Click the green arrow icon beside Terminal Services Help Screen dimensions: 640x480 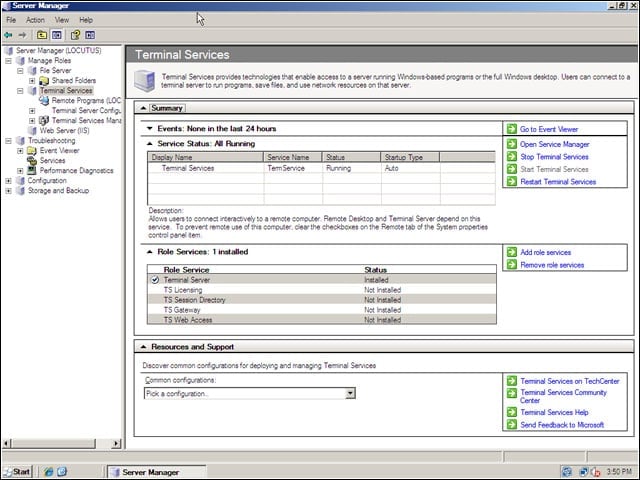click(511, 412)
